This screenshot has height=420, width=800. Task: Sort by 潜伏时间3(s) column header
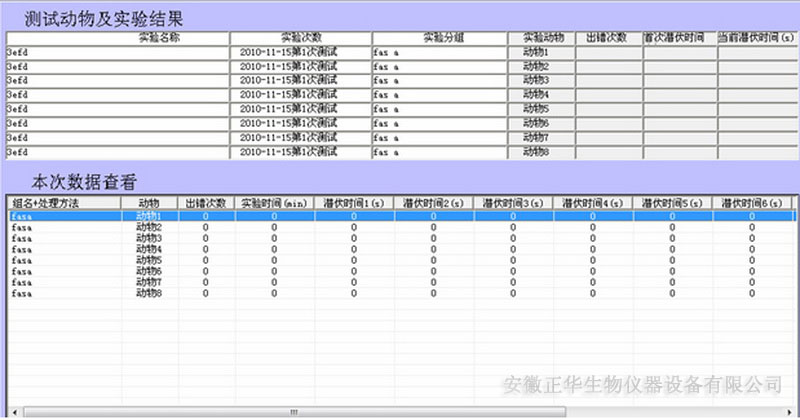coord(513,203)
